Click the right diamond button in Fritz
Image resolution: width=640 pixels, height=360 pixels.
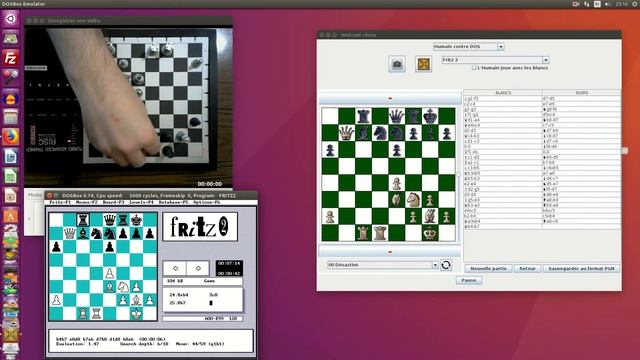tap(198, 268)
